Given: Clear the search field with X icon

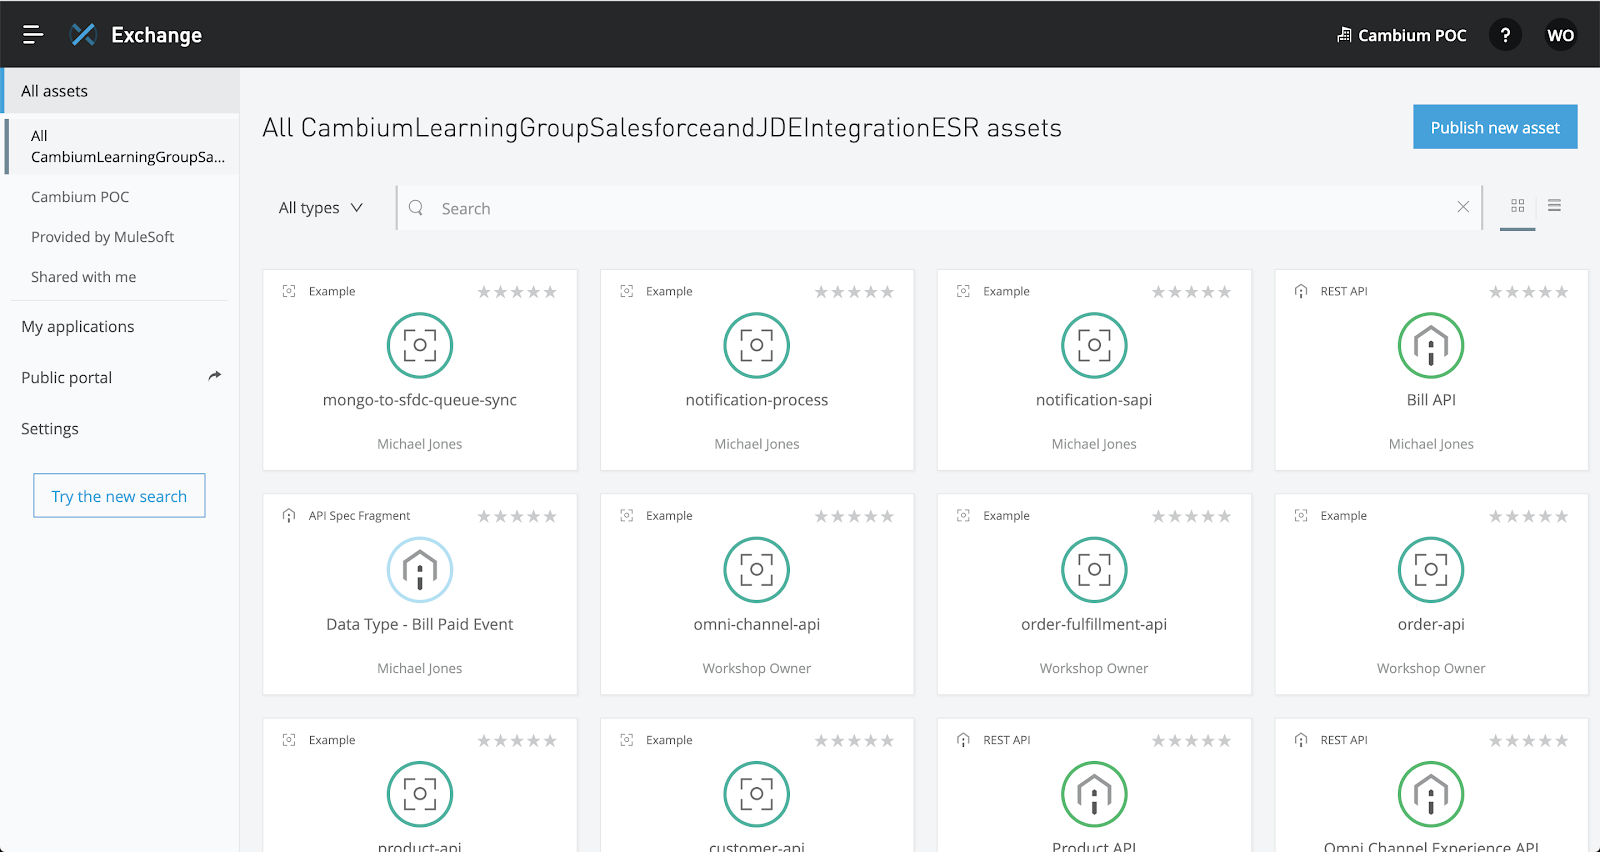Looking at the screenshot, I should [x=1463, y=207].
